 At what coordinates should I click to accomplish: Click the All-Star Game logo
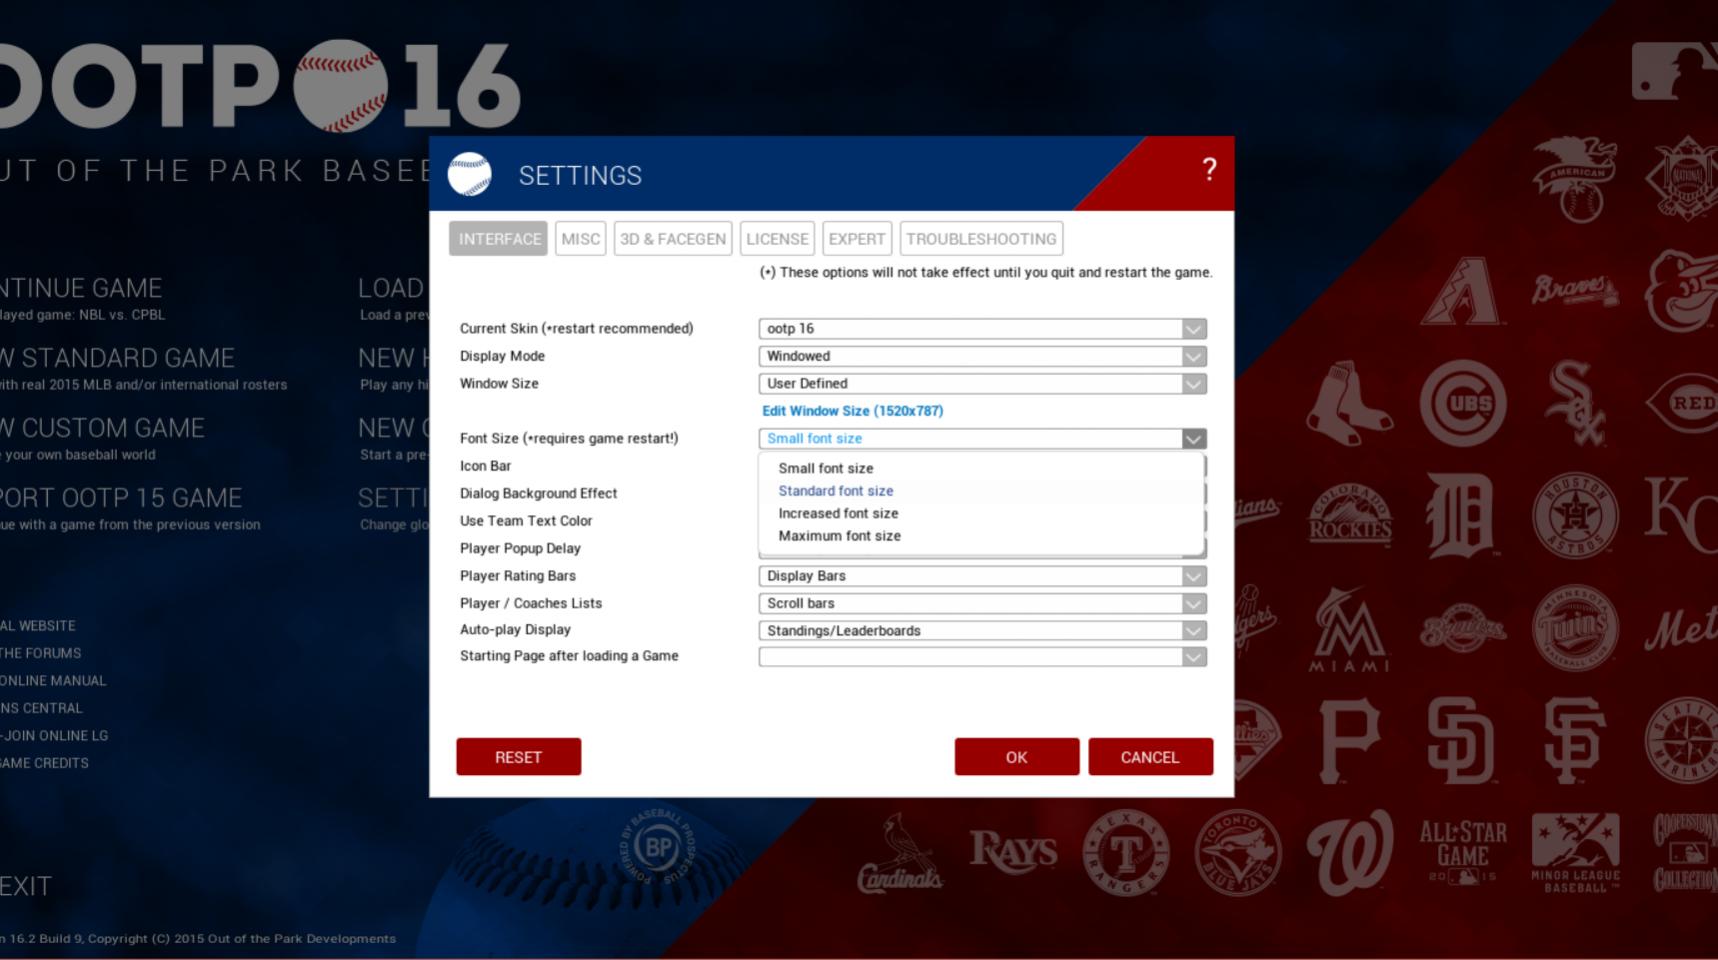1463,852
